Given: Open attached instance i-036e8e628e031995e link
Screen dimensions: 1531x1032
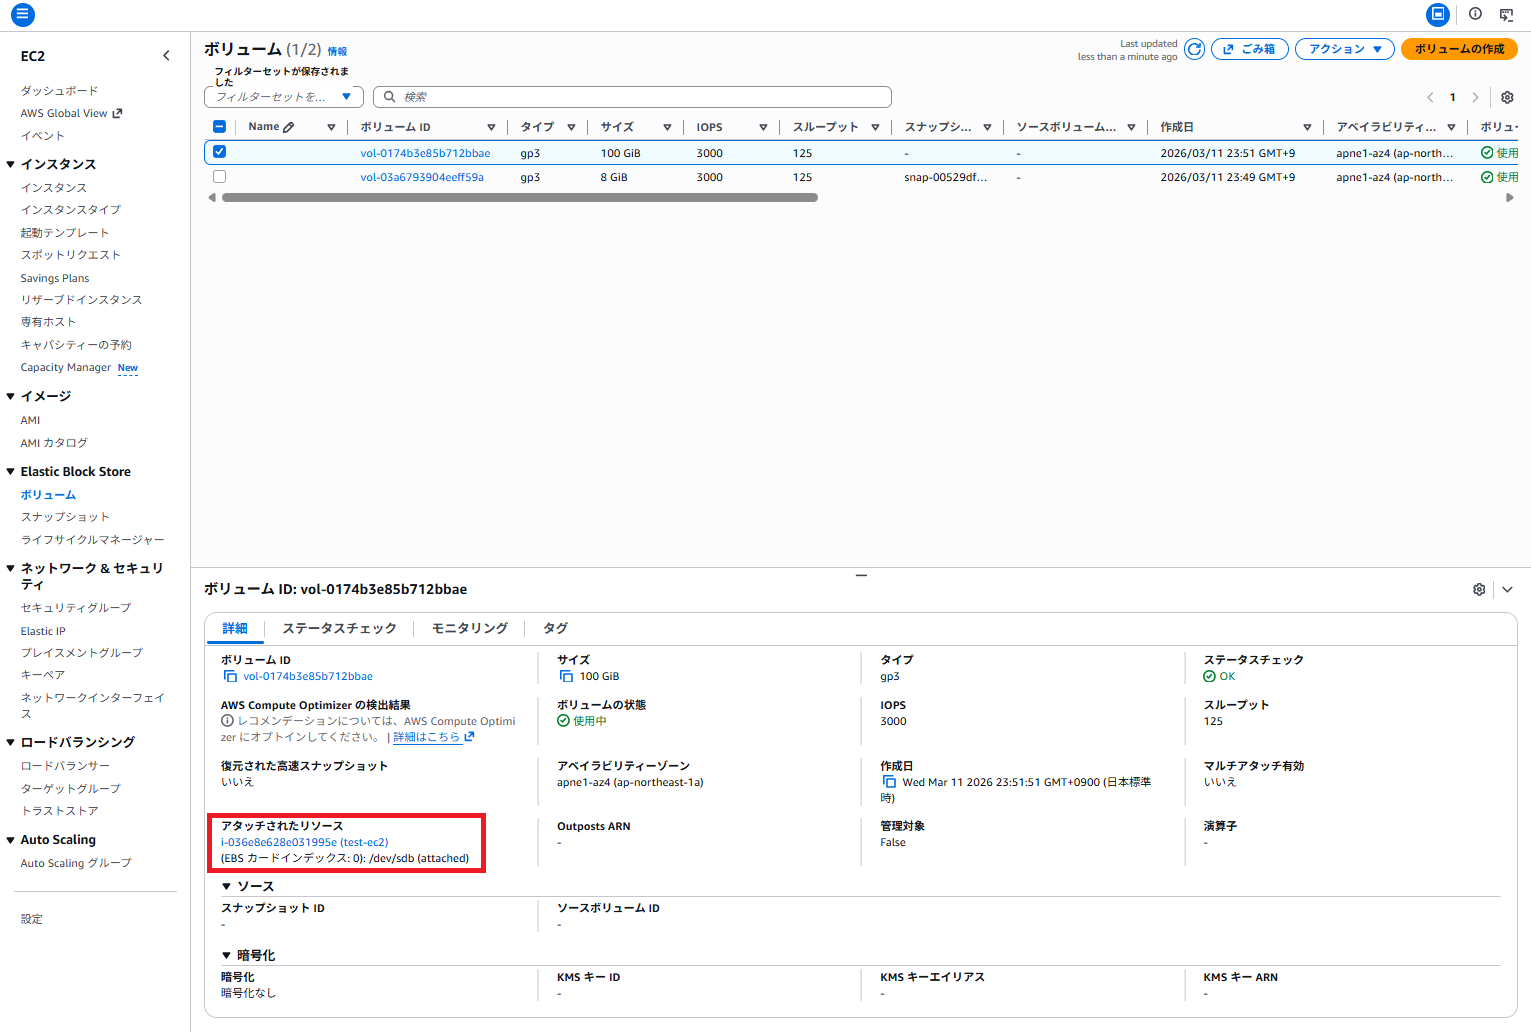Looking at the screenshot, I should (304, 842).
